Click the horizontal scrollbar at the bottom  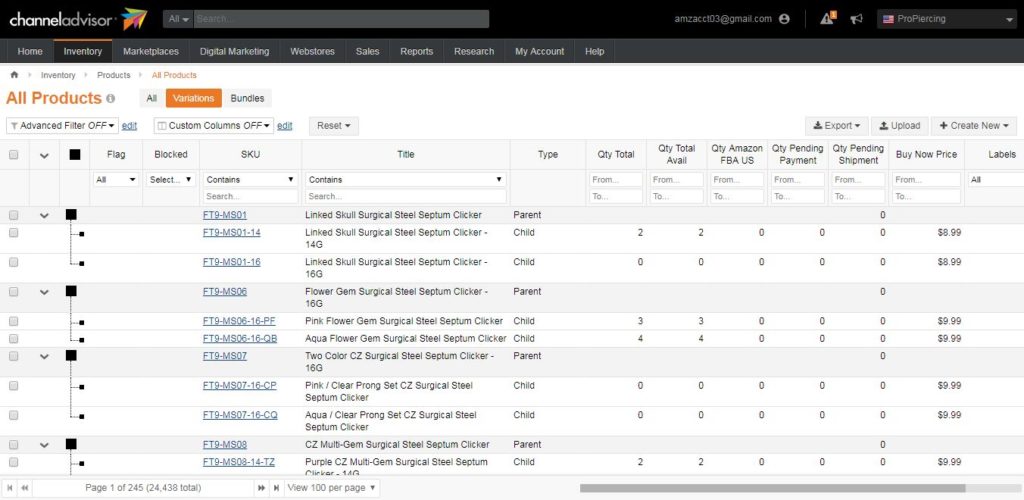(x=770, y=488)
